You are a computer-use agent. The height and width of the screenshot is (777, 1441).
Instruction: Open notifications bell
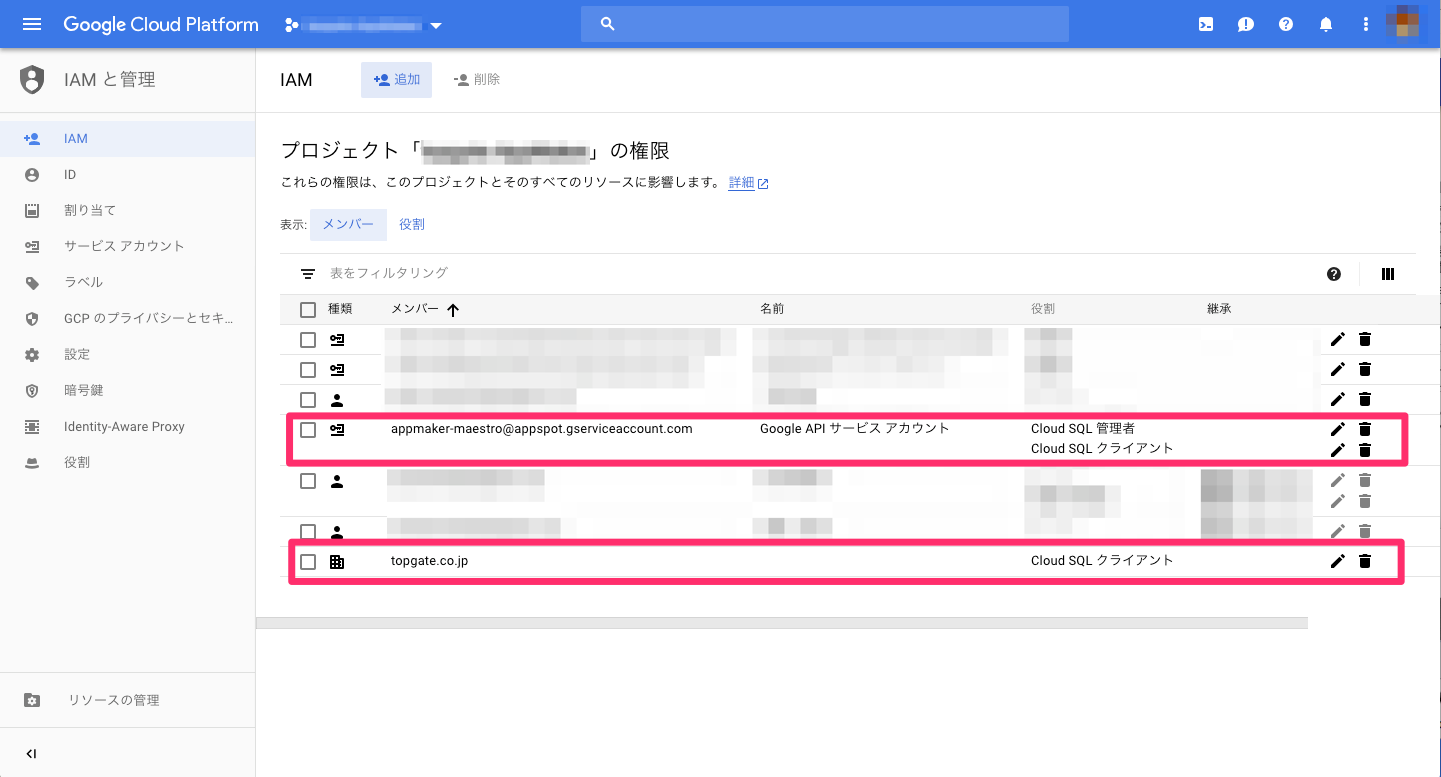(x=1326, y=24)
